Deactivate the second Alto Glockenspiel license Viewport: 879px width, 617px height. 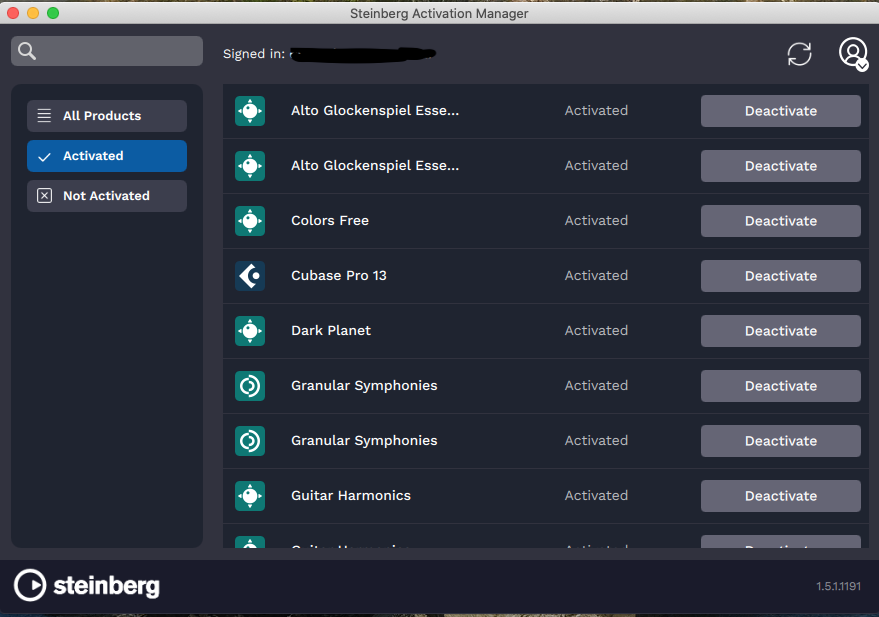pyautogui.click(x=780, y=166)
